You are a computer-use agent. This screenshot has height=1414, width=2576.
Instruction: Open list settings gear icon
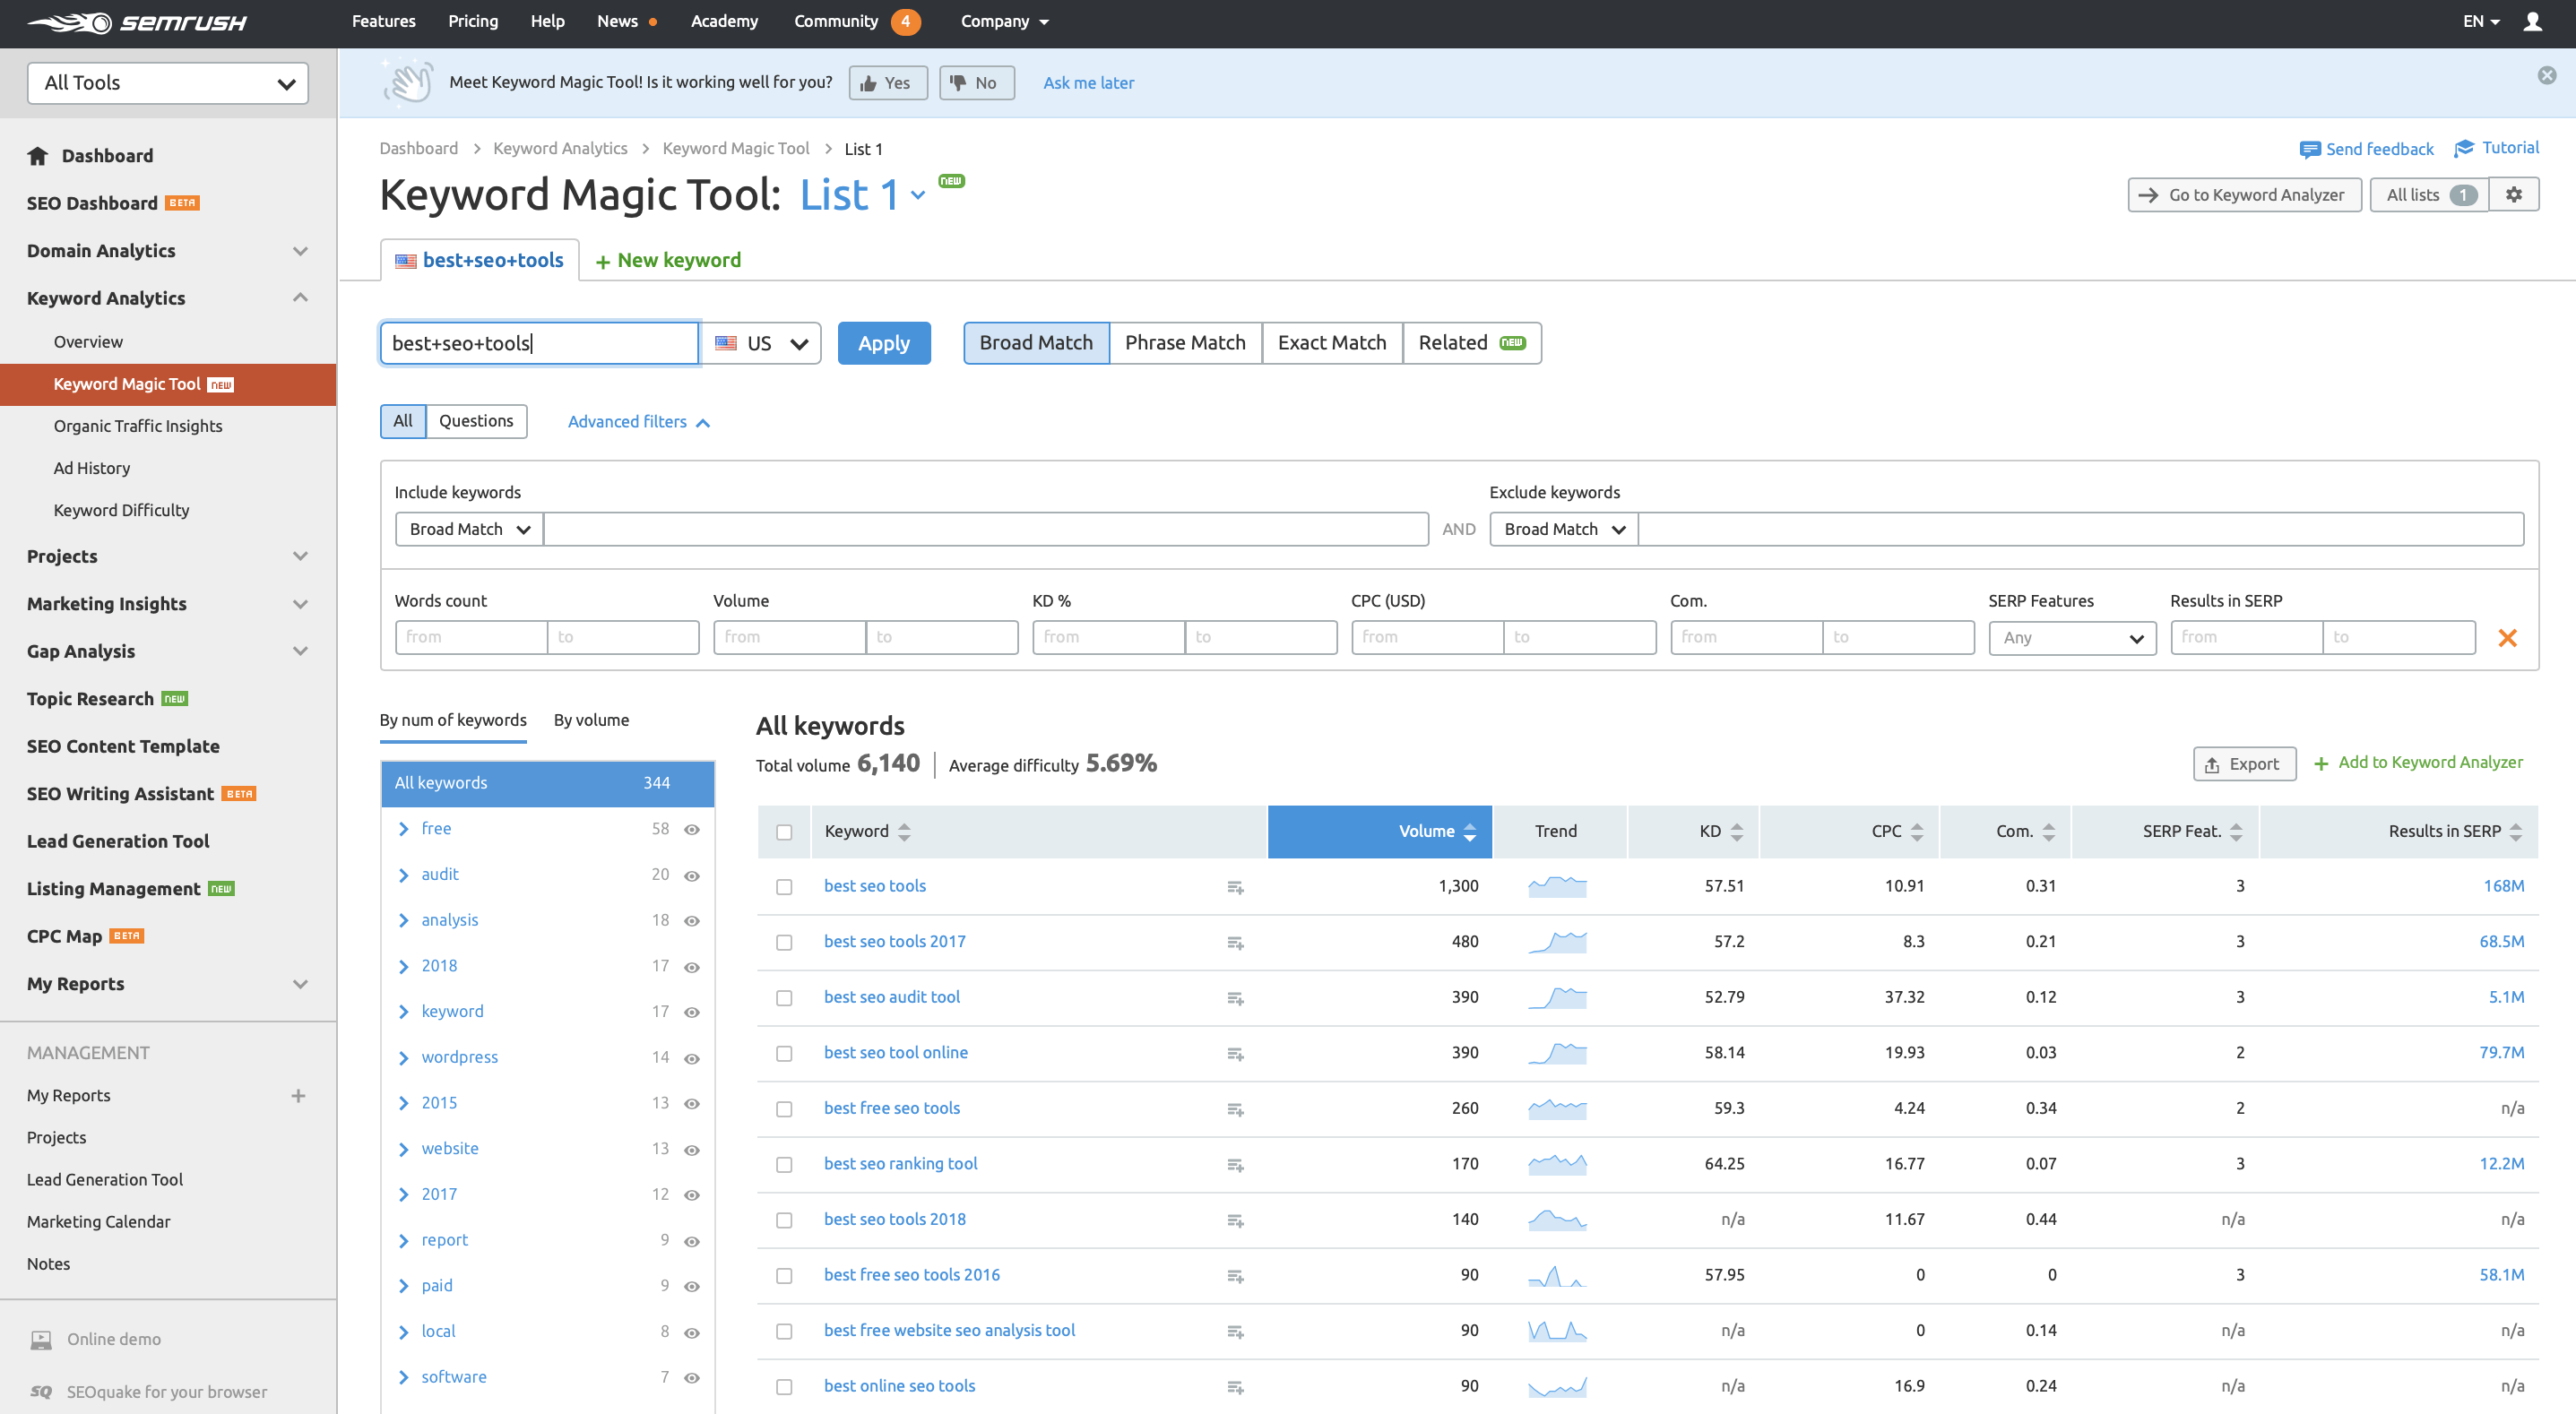(2514, 194)
